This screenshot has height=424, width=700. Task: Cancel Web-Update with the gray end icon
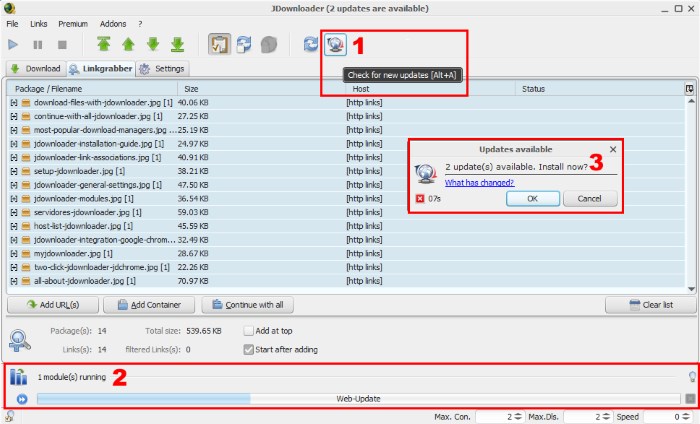690,399
